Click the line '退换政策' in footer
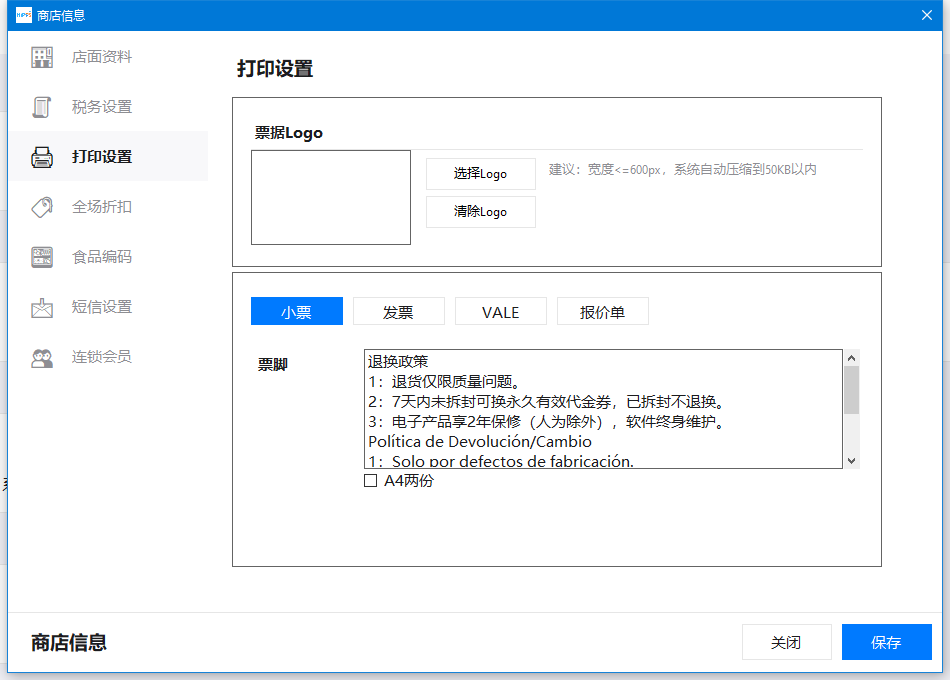This screenshot has height=680, width=950. click(398, 362)
